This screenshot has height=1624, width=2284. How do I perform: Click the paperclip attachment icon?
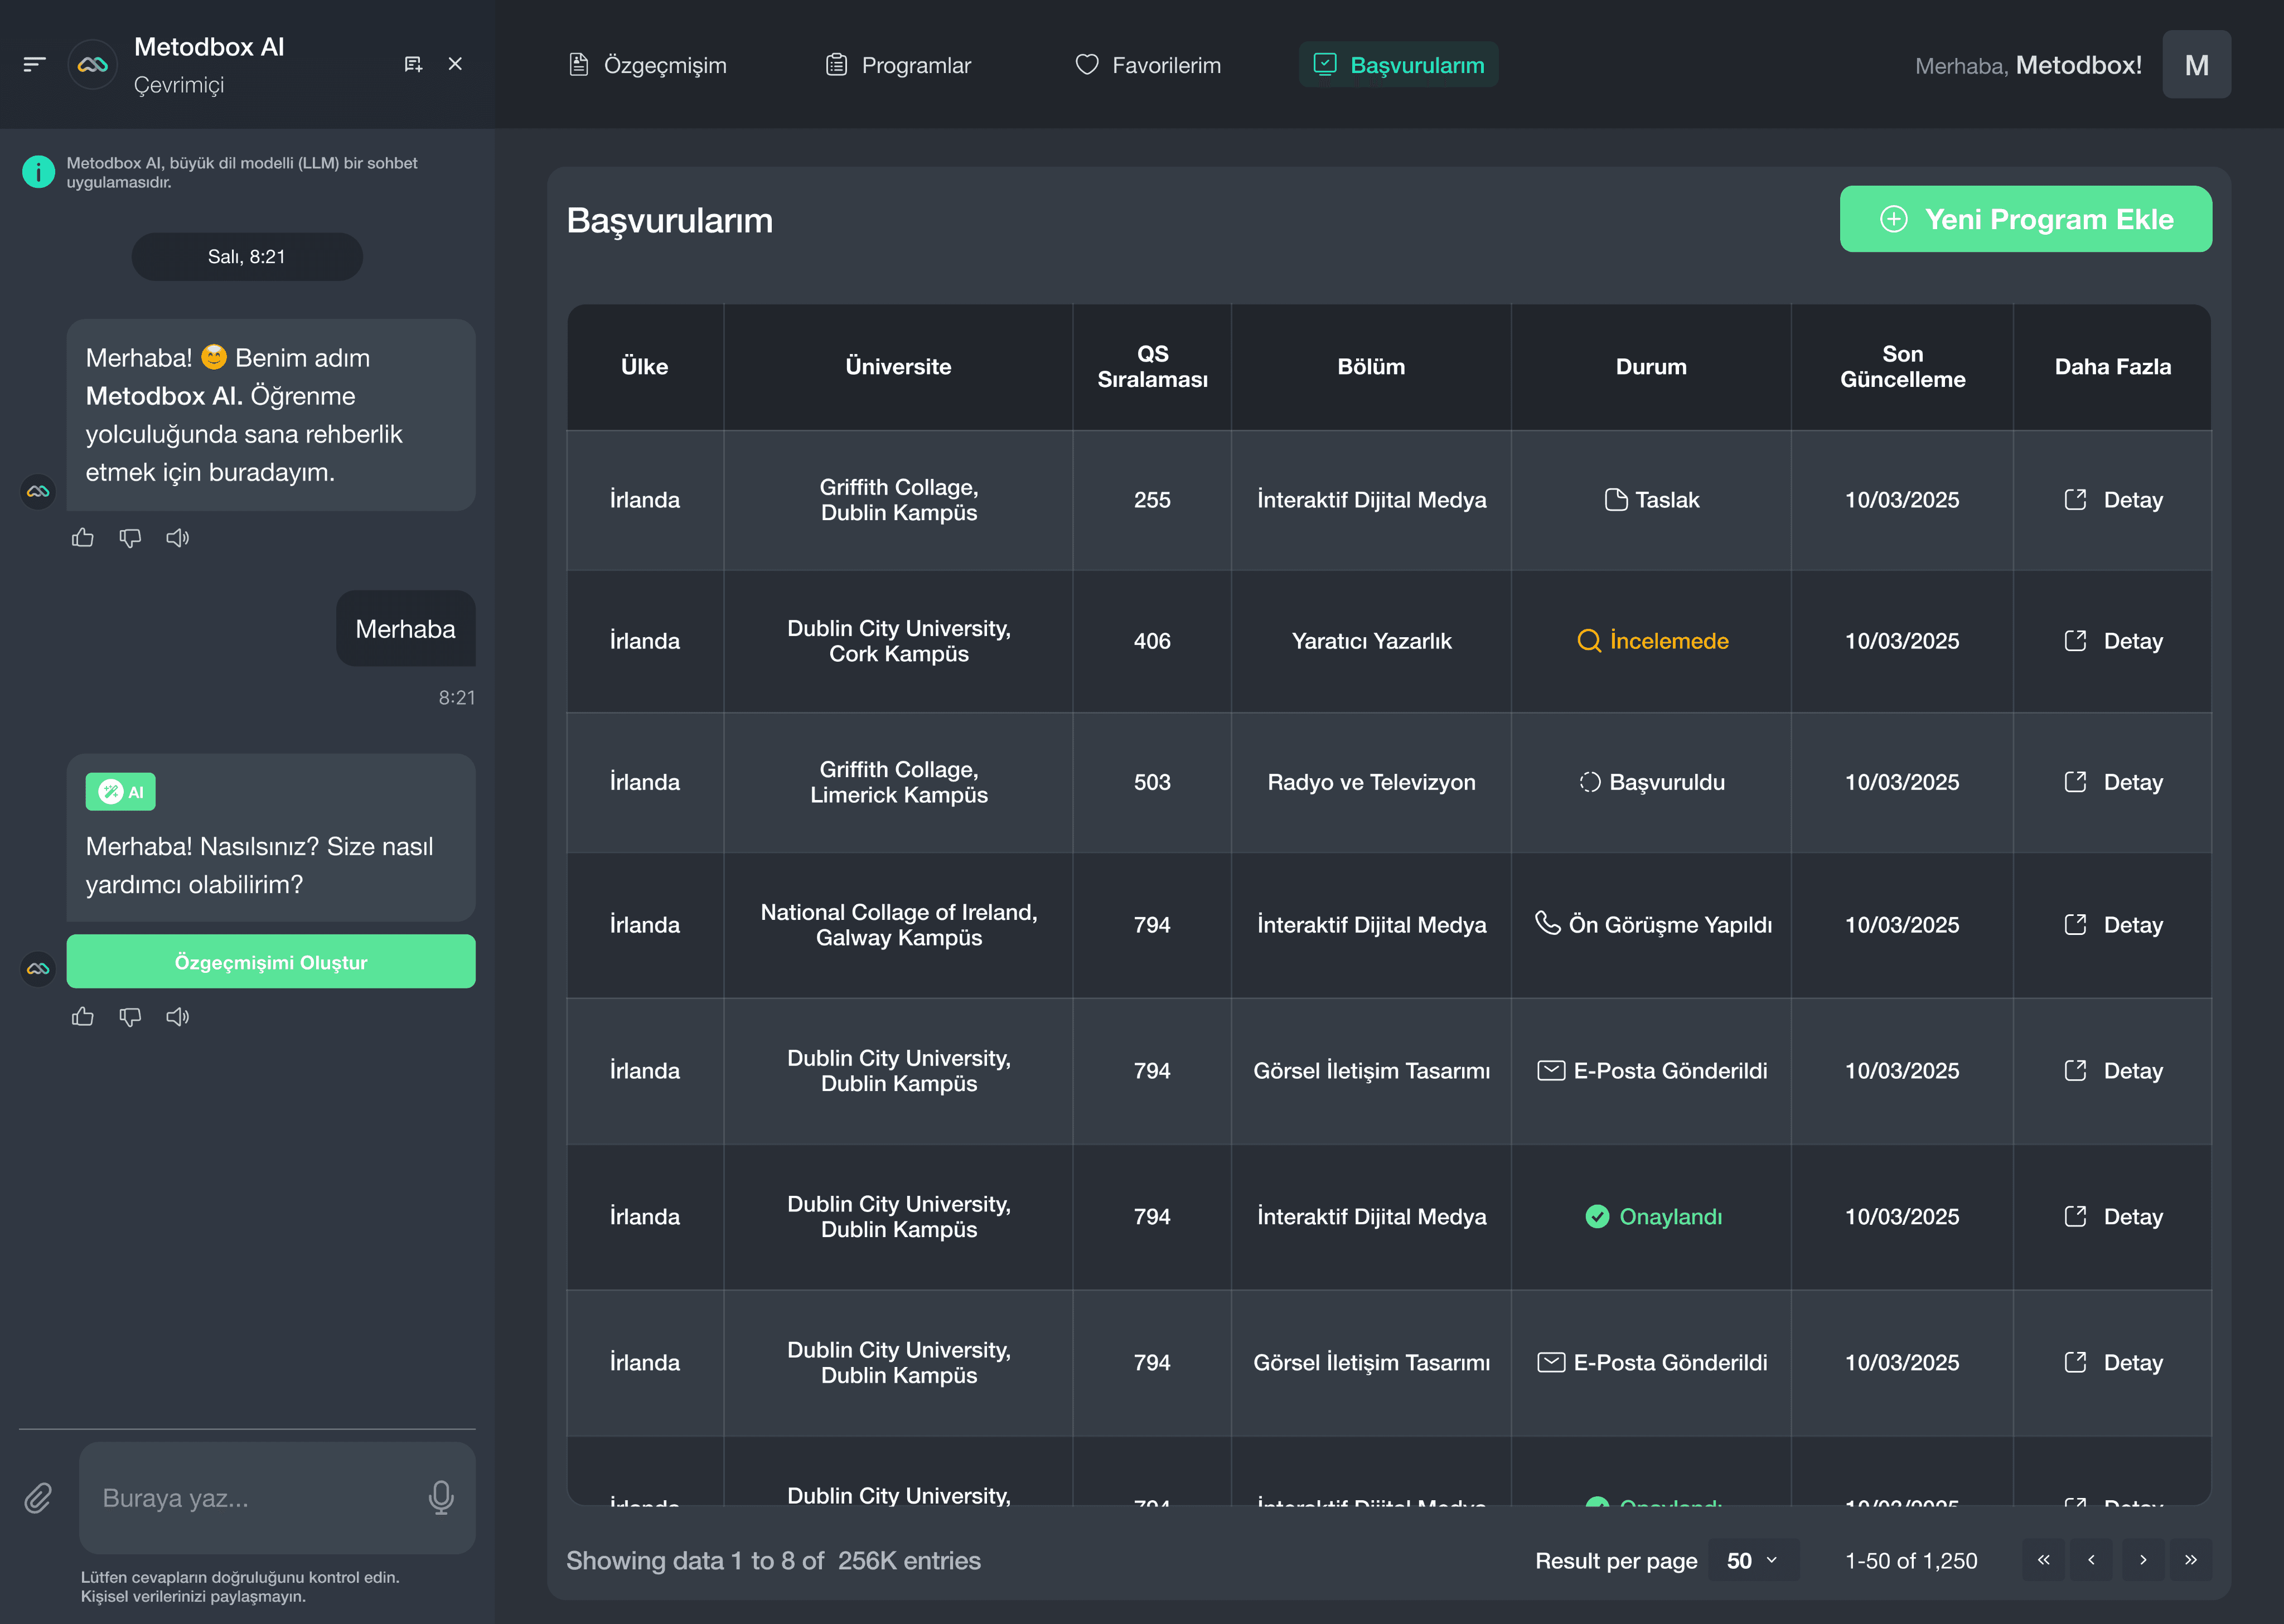click(38, 1497)
